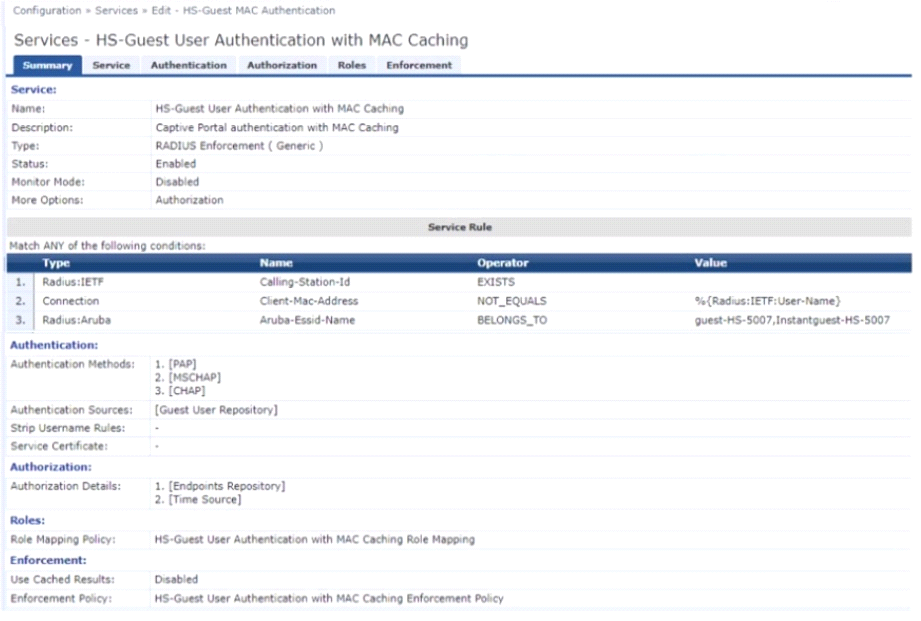The image size is (921, 621).
Task: Click the Roles section heading
Action: point(28,521)
